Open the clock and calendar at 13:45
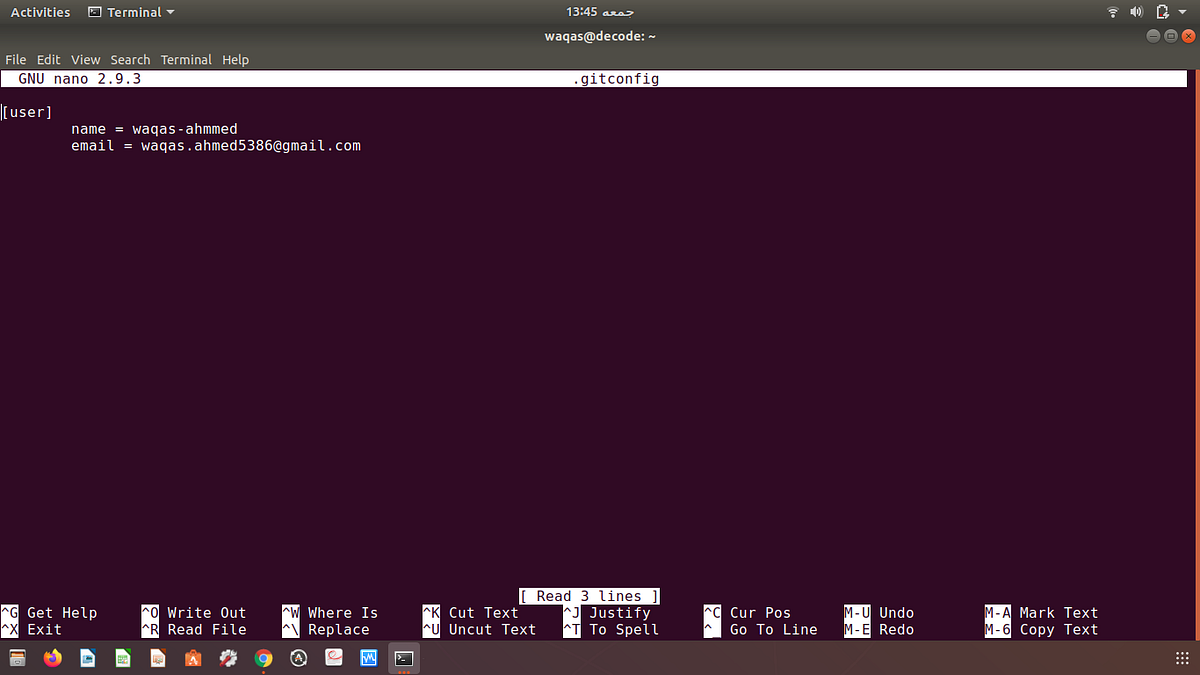The width and height of the screenshot is (1200, 675). coord(600,12)
